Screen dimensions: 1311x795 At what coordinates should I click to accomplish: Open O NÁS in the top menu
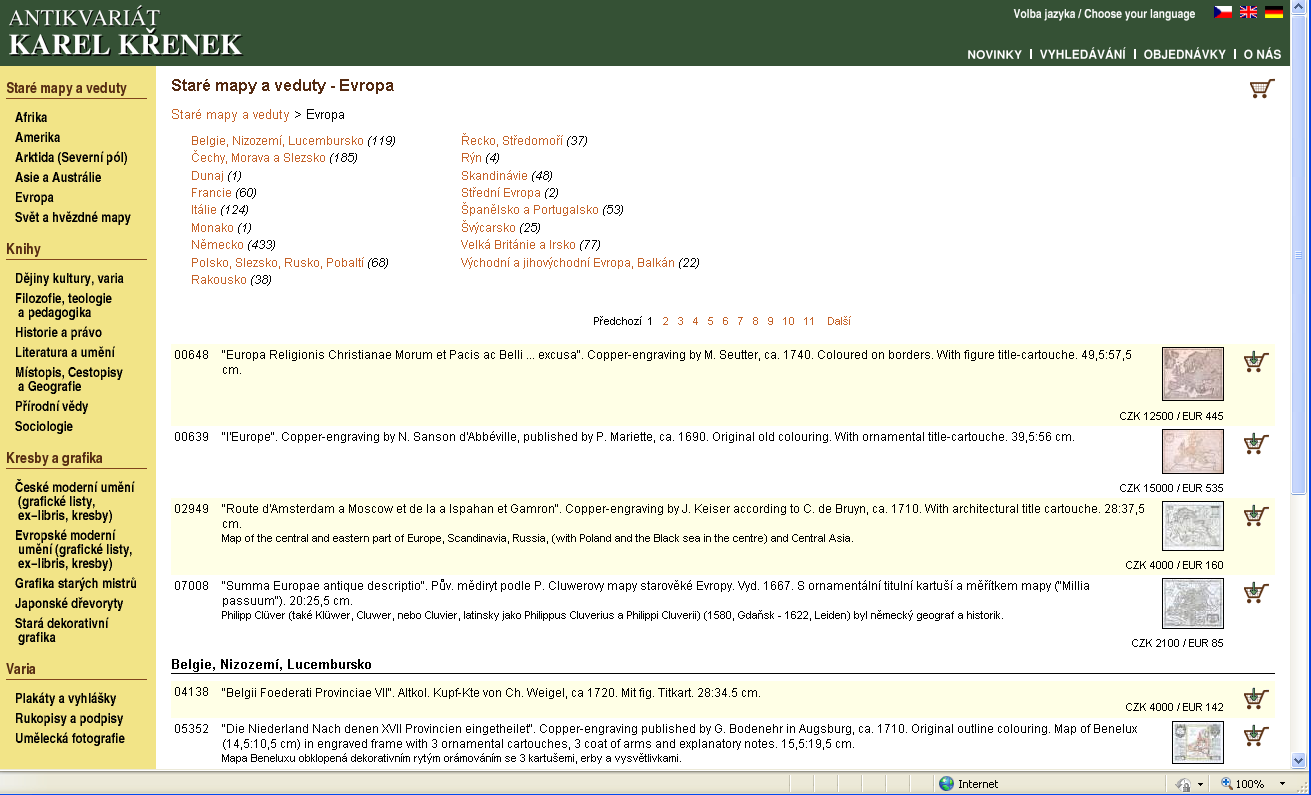coord(1262,55)
